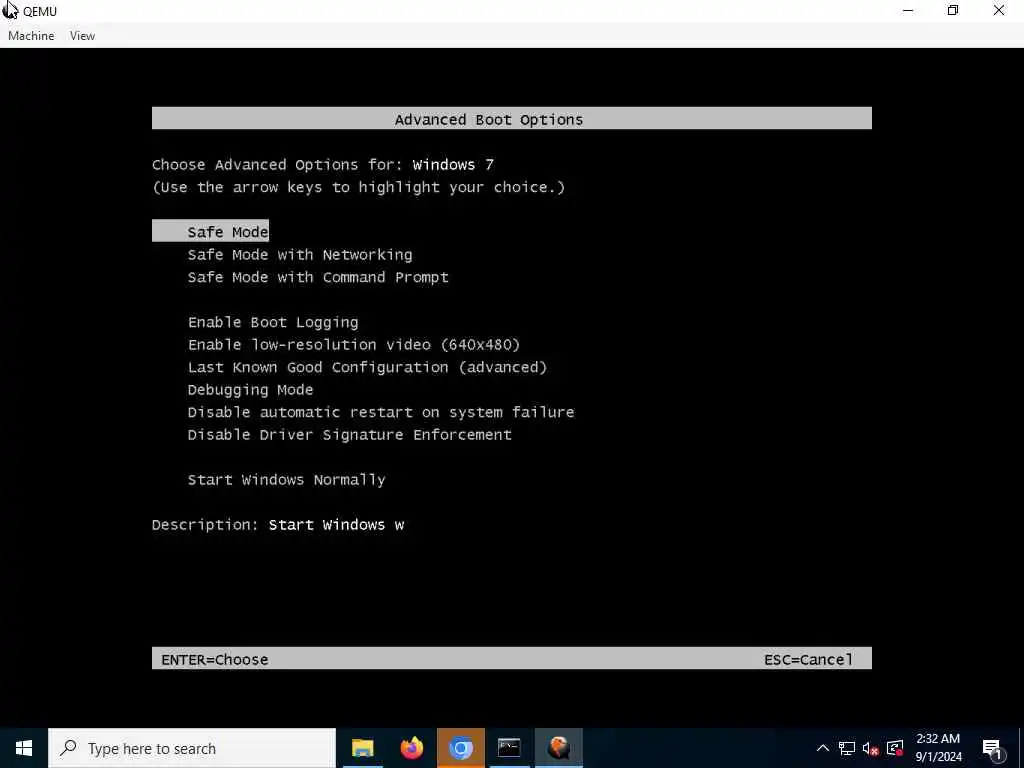Click the QEMU app icon in title bar
Viewport: 1024px width, 768px height.
click(10, 10)
